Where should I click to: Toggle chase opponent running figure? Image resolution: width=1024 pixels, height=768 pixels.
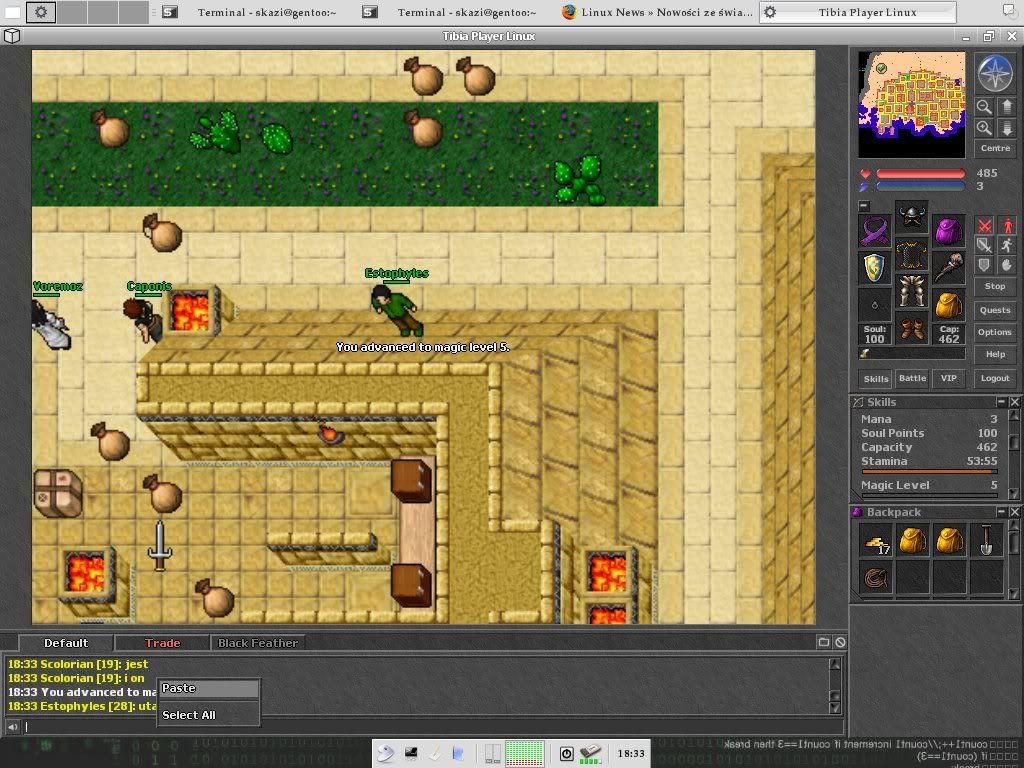(x=1006, y=246)
